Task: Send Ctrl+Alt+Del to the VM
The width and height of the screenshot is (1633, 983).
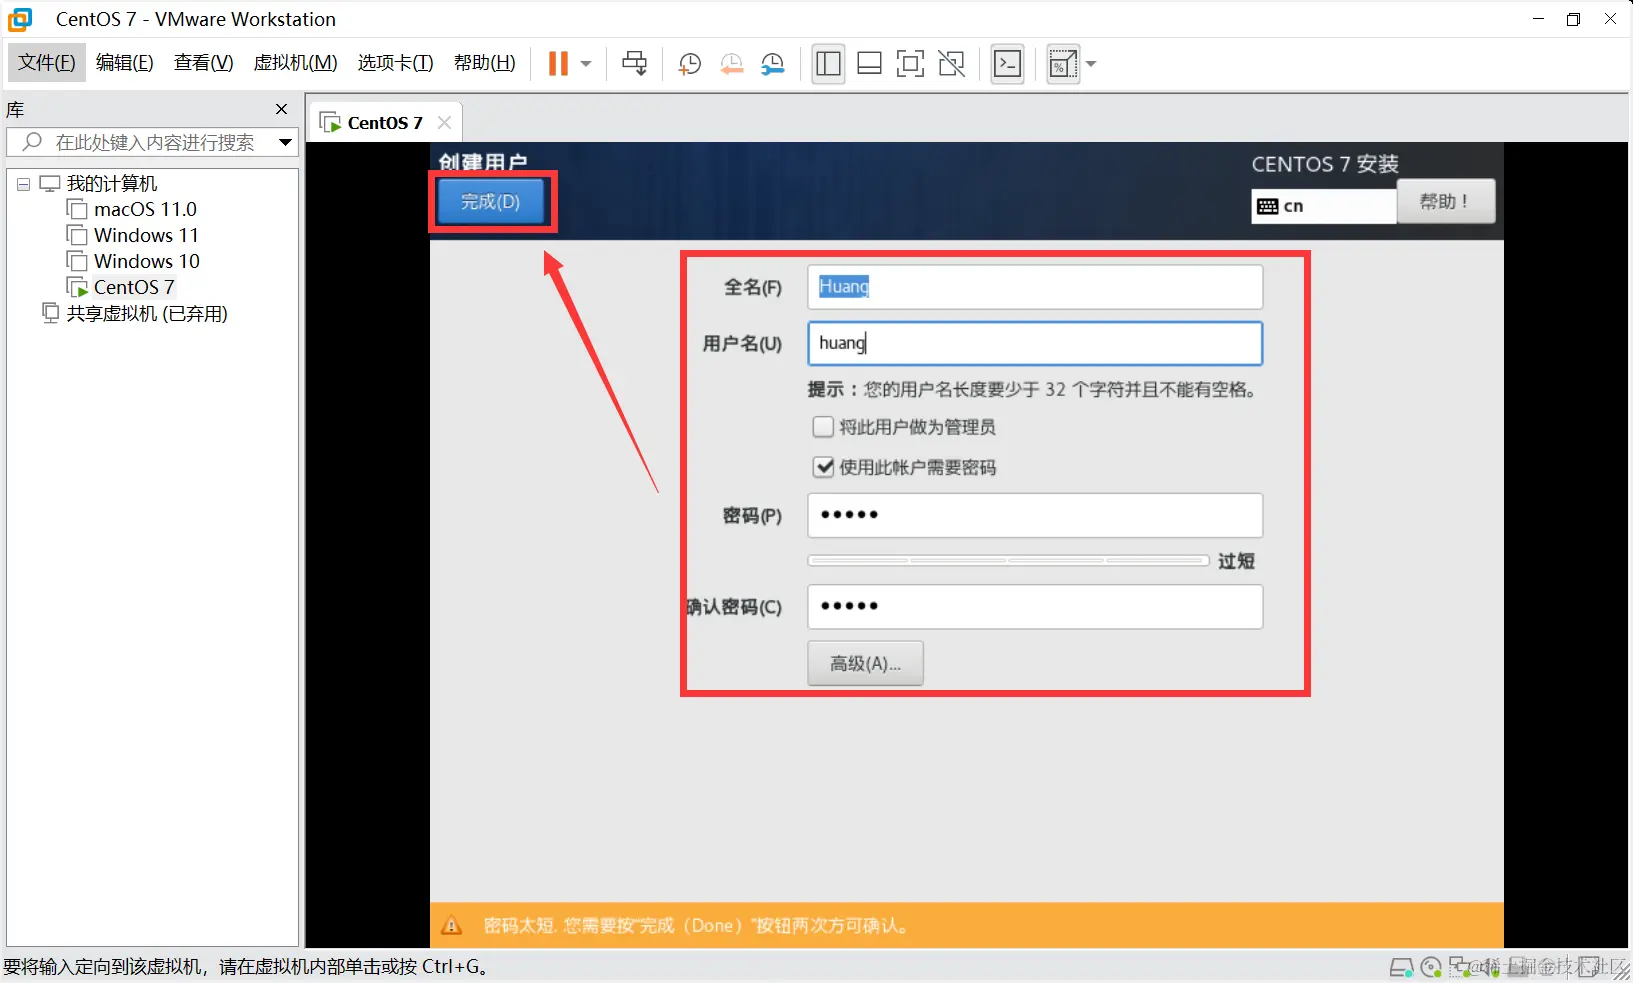Action: point(634,64)
